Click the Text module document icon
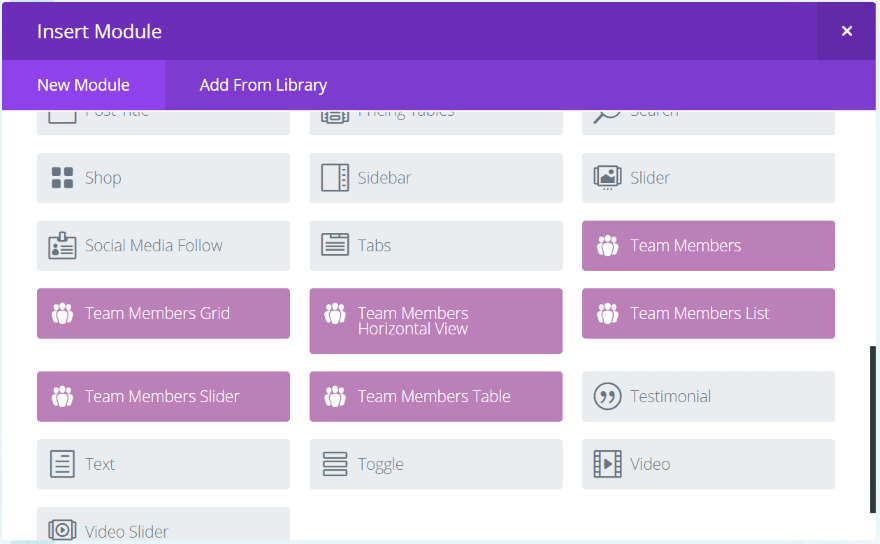Screen dimensions: 880x544 point(62,464)
